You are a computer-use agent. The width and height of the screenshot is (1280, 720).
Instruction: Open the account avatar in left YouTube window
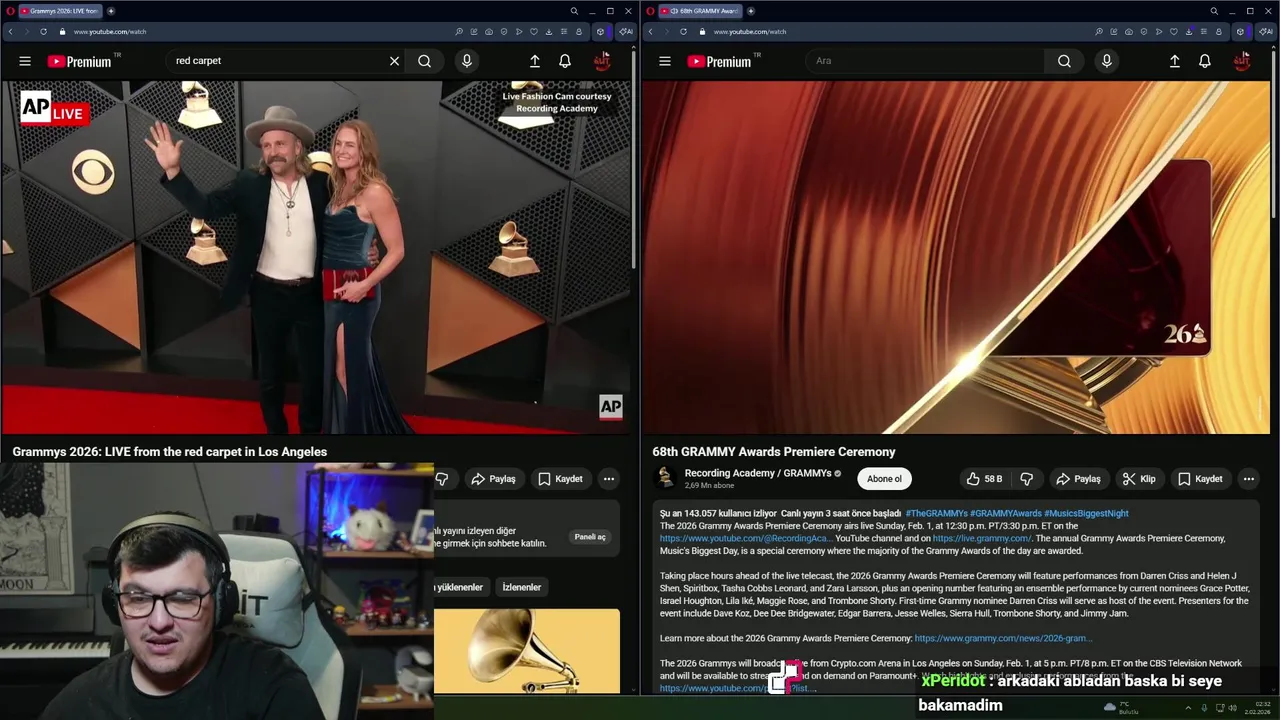point(602,61)
